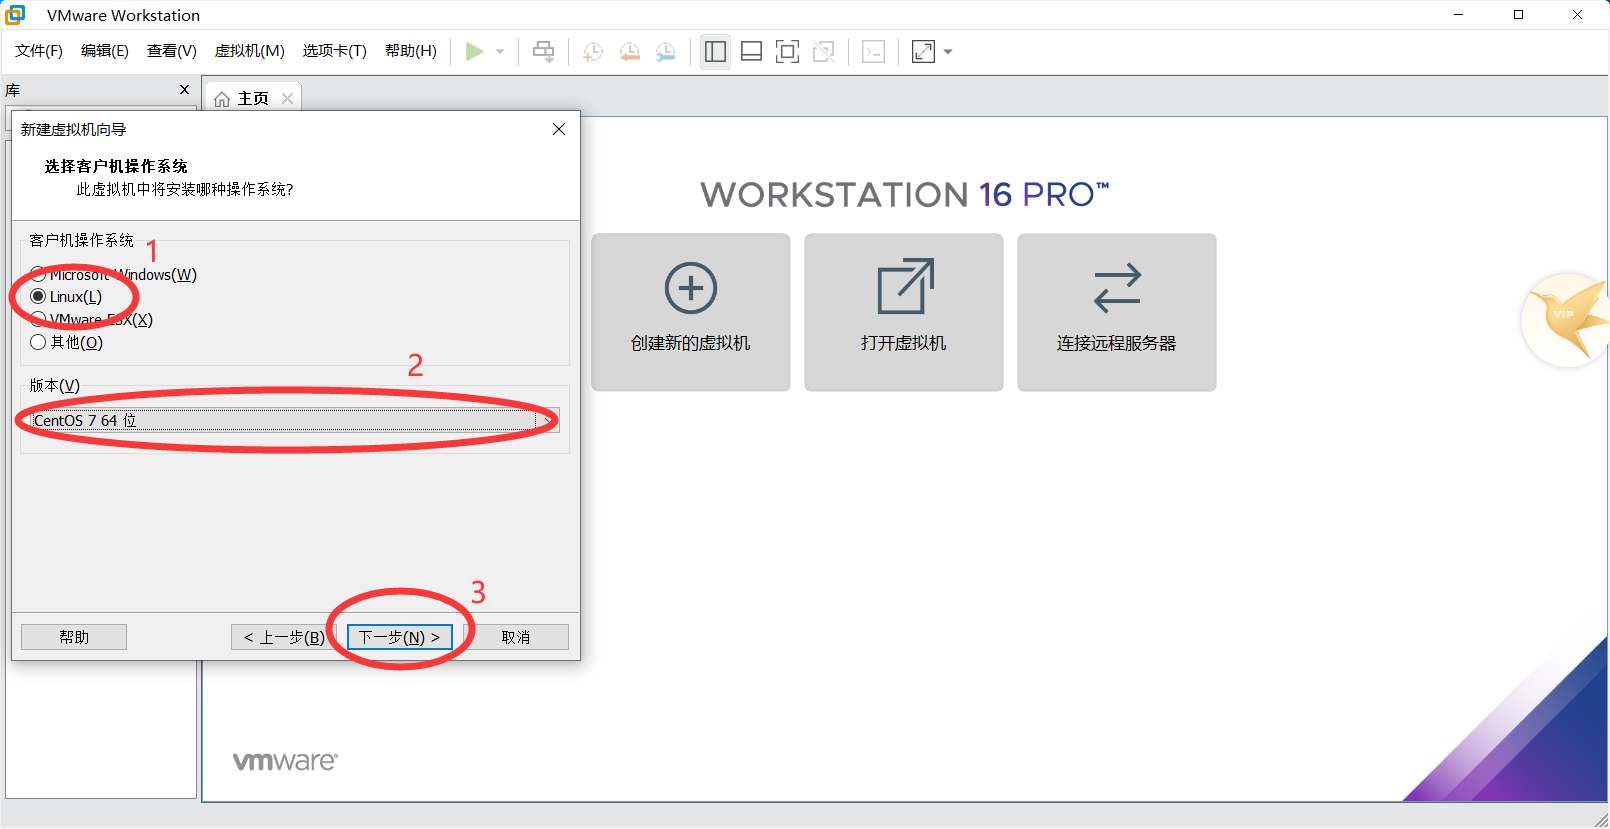Open the CentOS 7 64 位 version dropdown
Viewport: 1610px width, 829px height.
pos(294,420)
